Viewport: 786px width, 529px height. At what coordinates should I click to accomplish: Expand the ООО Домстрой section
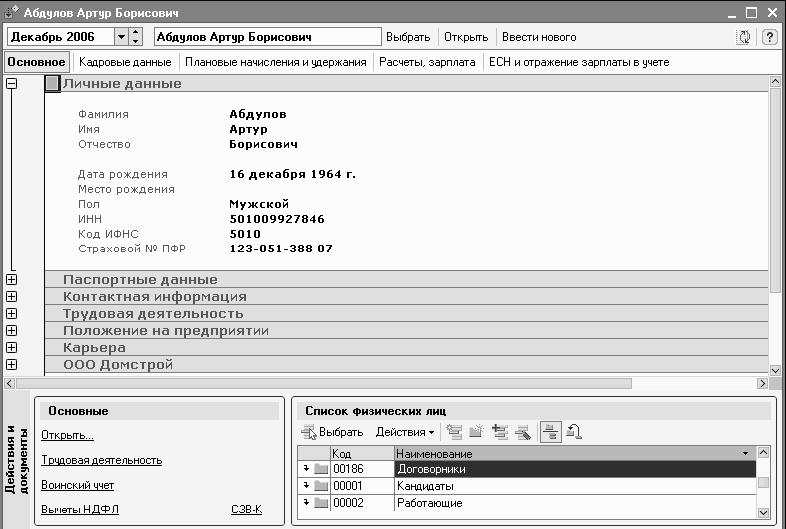(11, 365)
